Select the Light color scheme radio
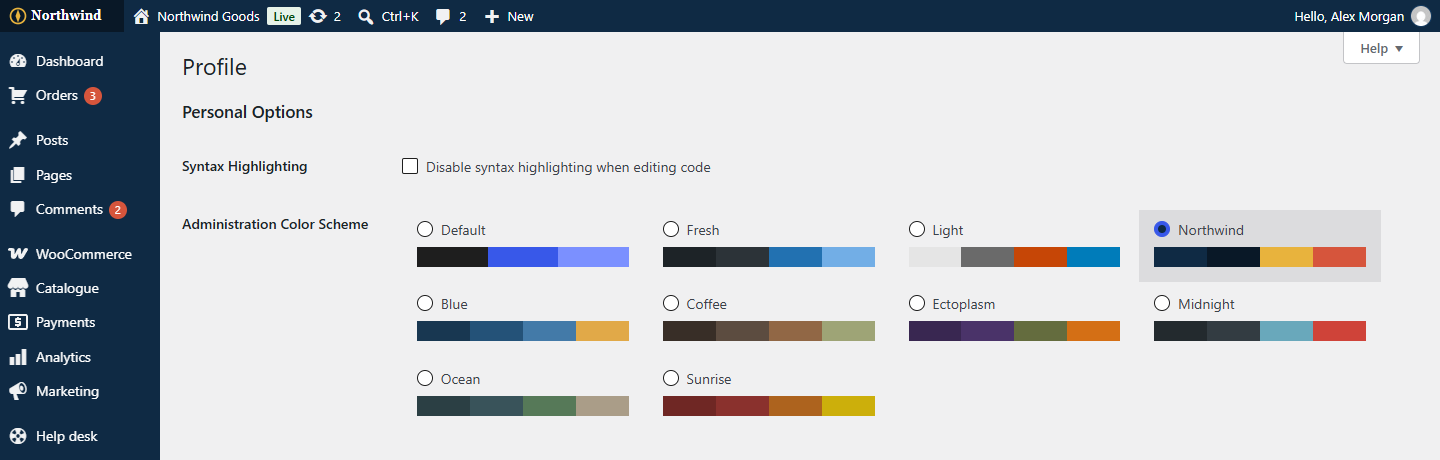 (x=917, y=229)
